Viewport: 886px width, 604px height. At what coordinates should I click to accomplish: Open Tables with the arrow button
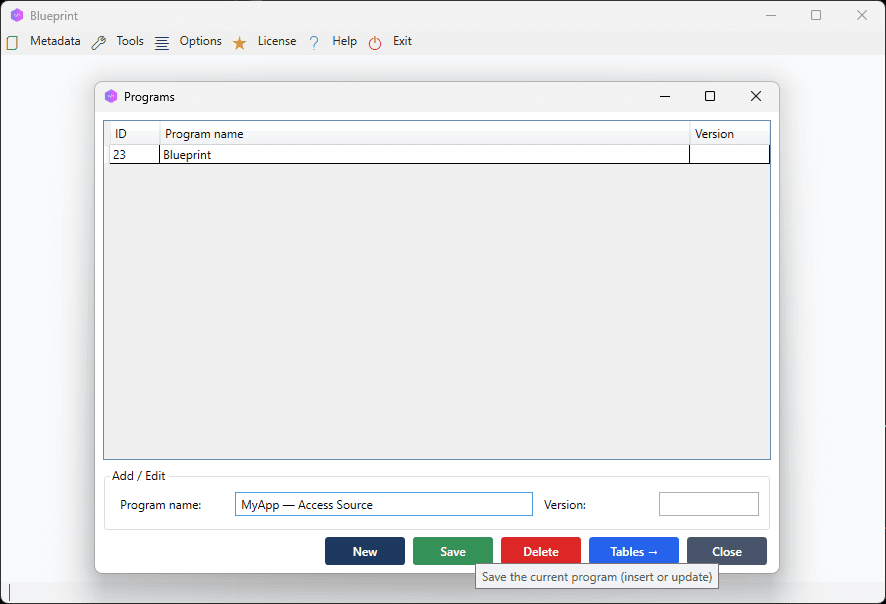pos(633,551)
